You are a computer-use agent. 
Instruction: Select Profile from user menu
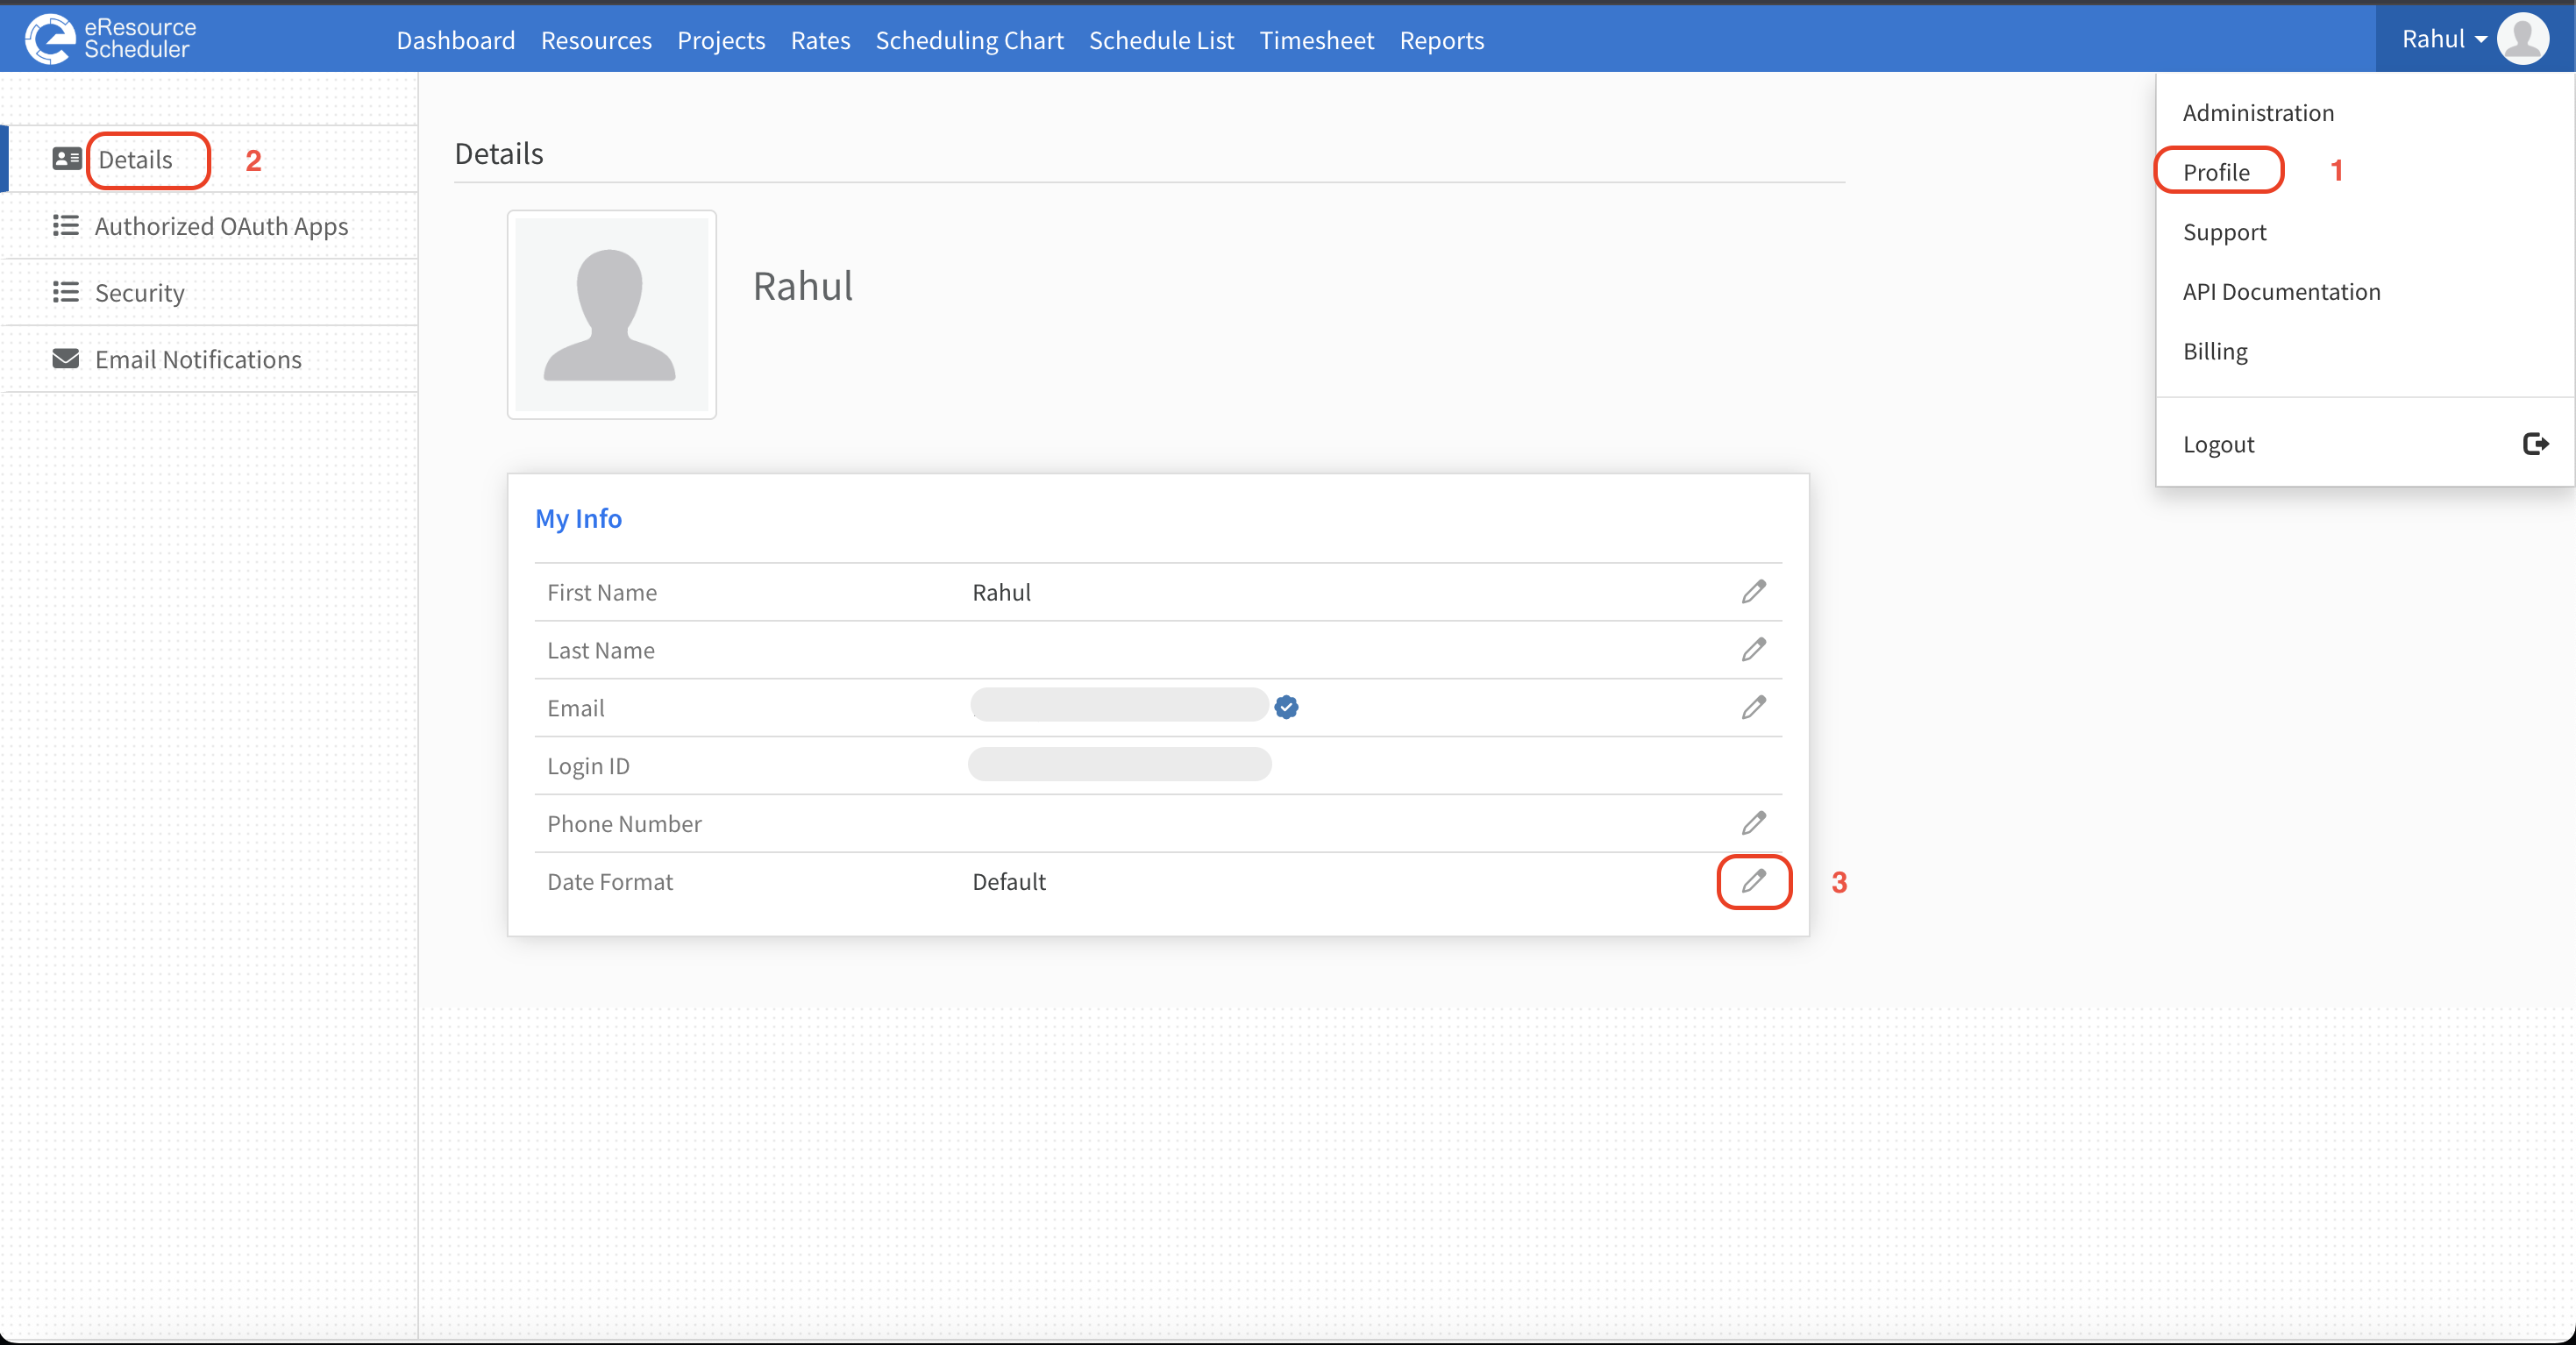(2216, 172)
